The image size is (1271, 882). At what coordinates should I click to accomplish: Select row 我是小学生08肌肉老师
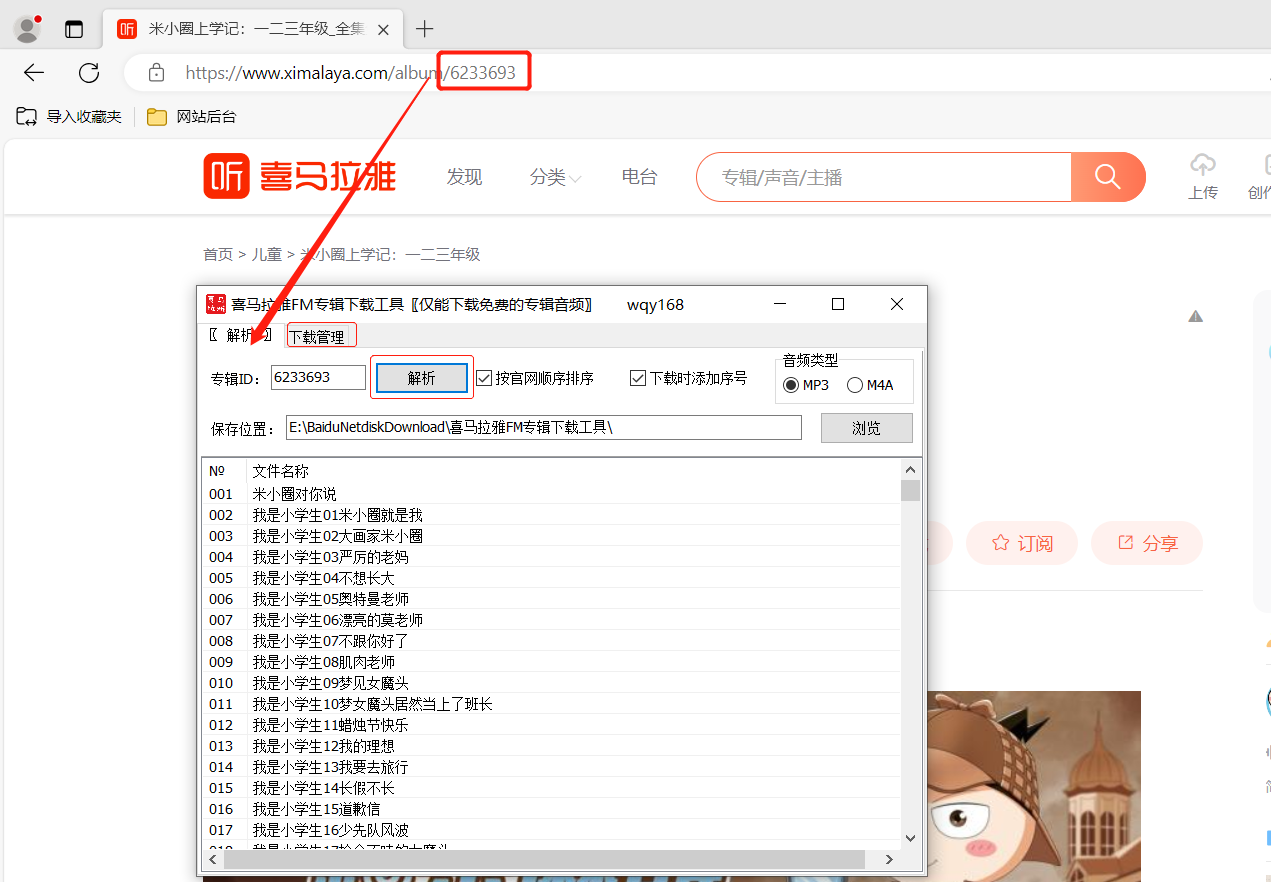coord(551,662)
